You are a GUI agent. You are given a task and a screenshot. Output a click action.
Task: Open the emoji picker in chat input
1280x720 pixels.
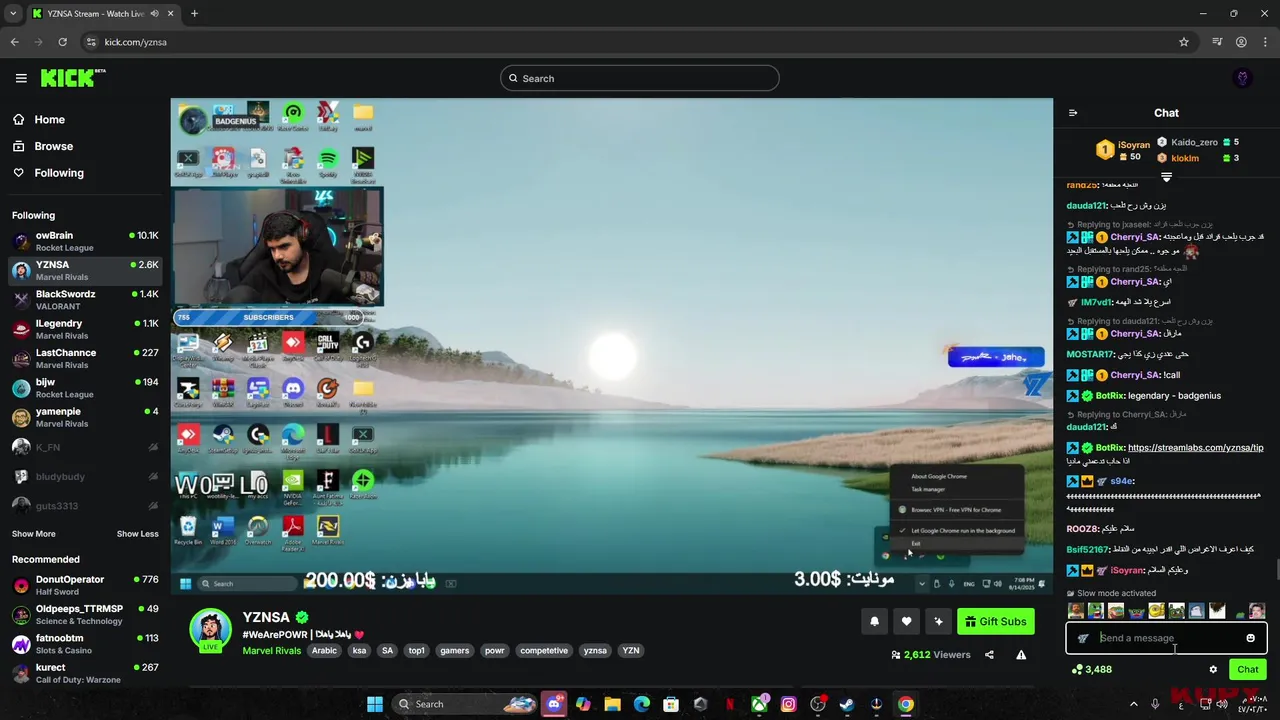[x=1250, y=638]
